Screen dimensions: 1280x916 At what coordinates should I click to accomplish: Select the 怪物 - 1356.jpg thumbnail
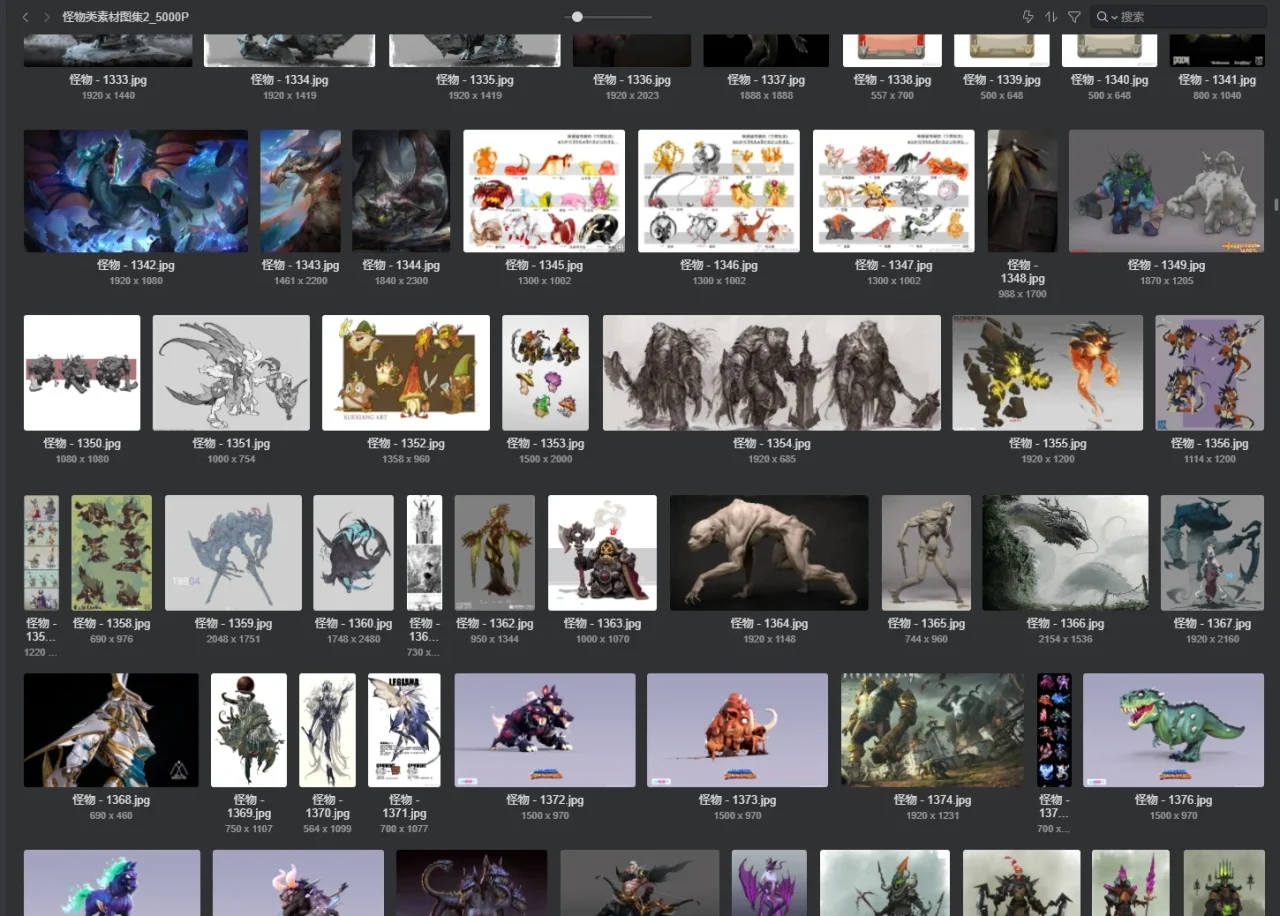1209,373
